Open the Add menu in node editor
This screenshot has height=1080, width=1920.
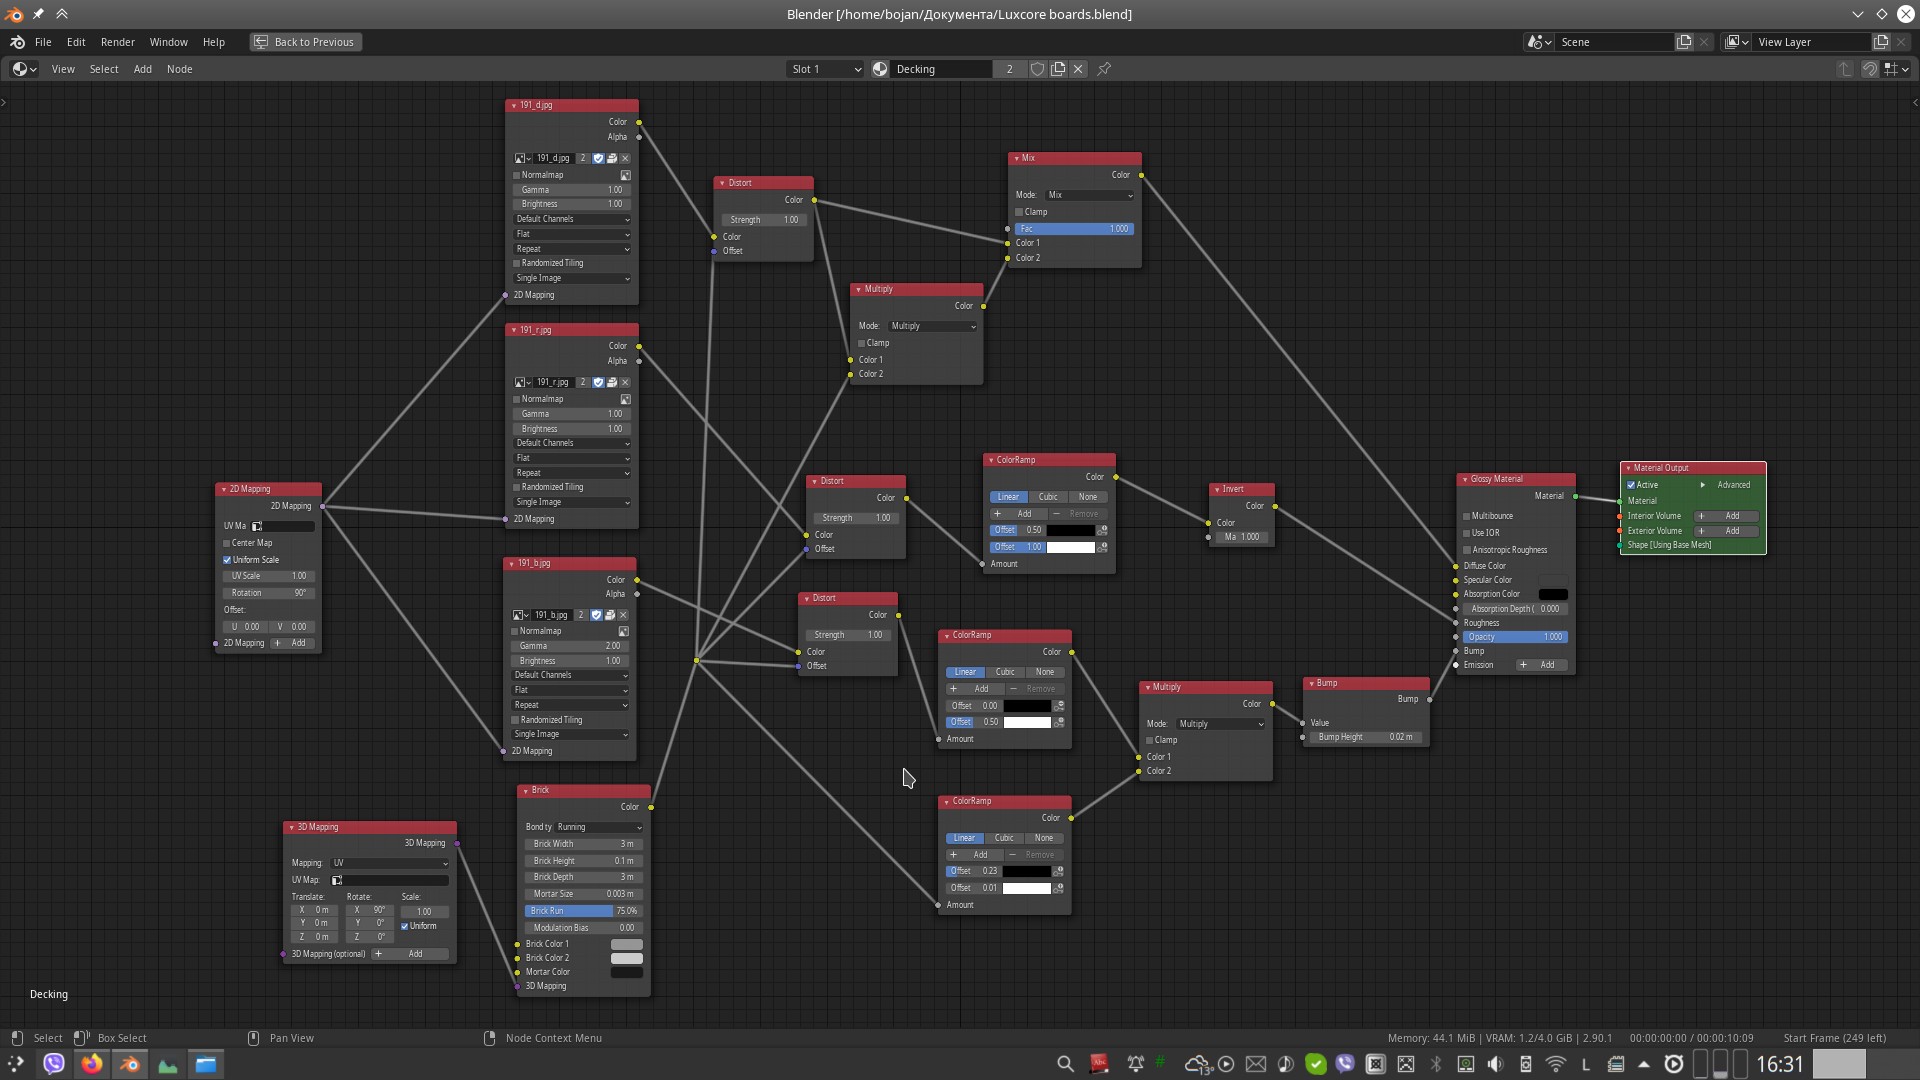point(143,69)
